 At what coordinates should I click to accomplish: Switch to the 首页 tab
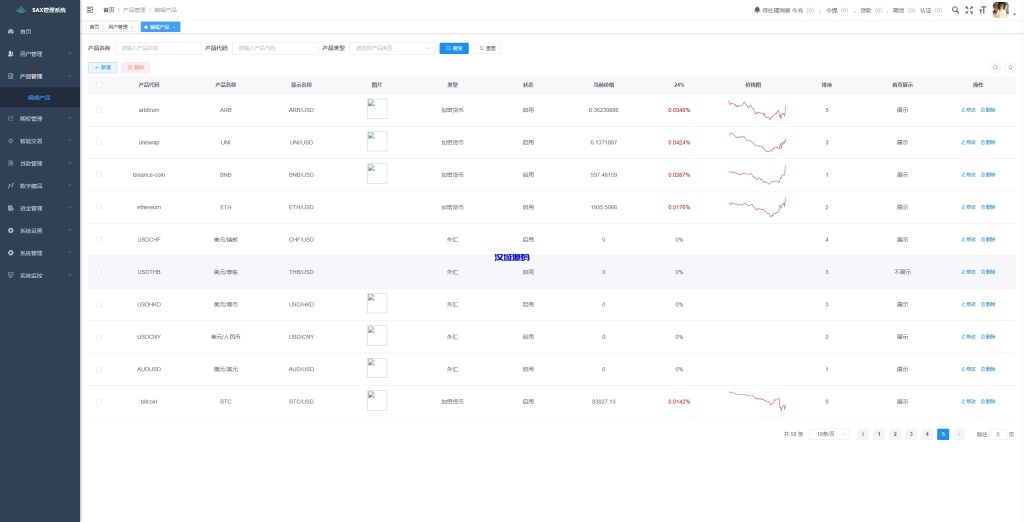pyautogui.click(x=94, y=27)
